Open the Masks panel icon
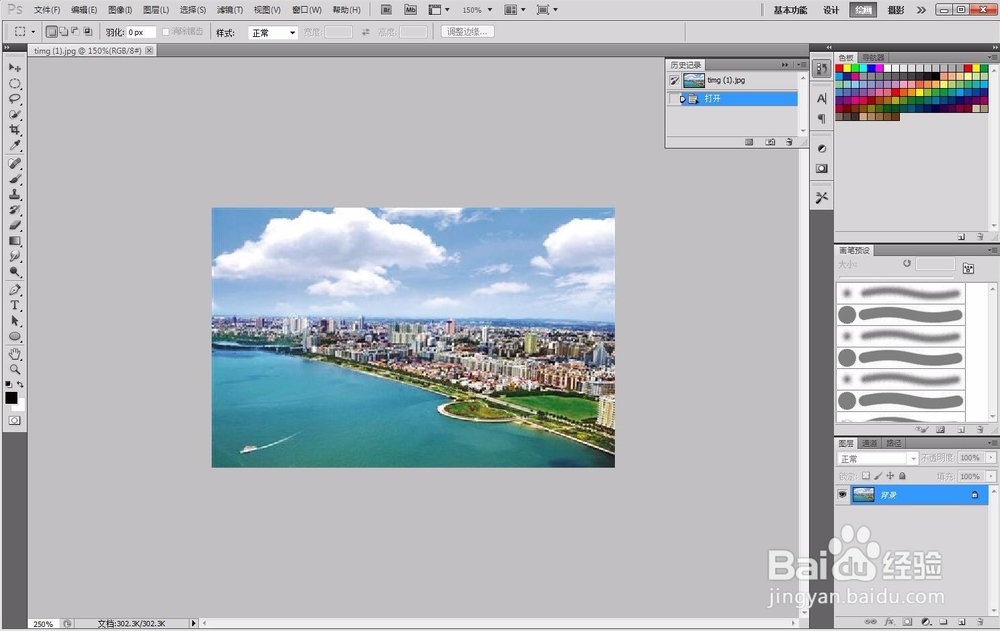1000x631 pixels. pyautogui.click(x=821, y=168)
